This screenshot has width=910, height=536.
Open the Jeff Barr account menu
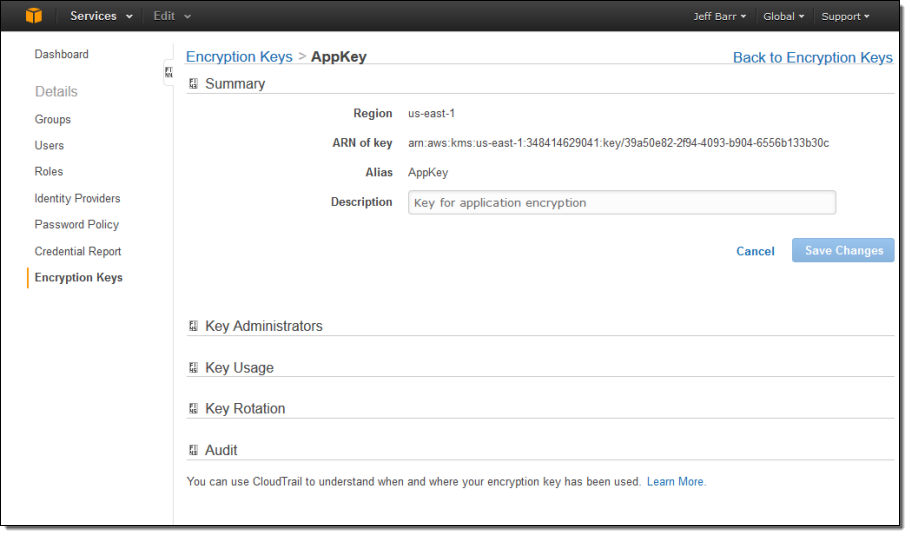pyautogui.click(x=719, y=16)
